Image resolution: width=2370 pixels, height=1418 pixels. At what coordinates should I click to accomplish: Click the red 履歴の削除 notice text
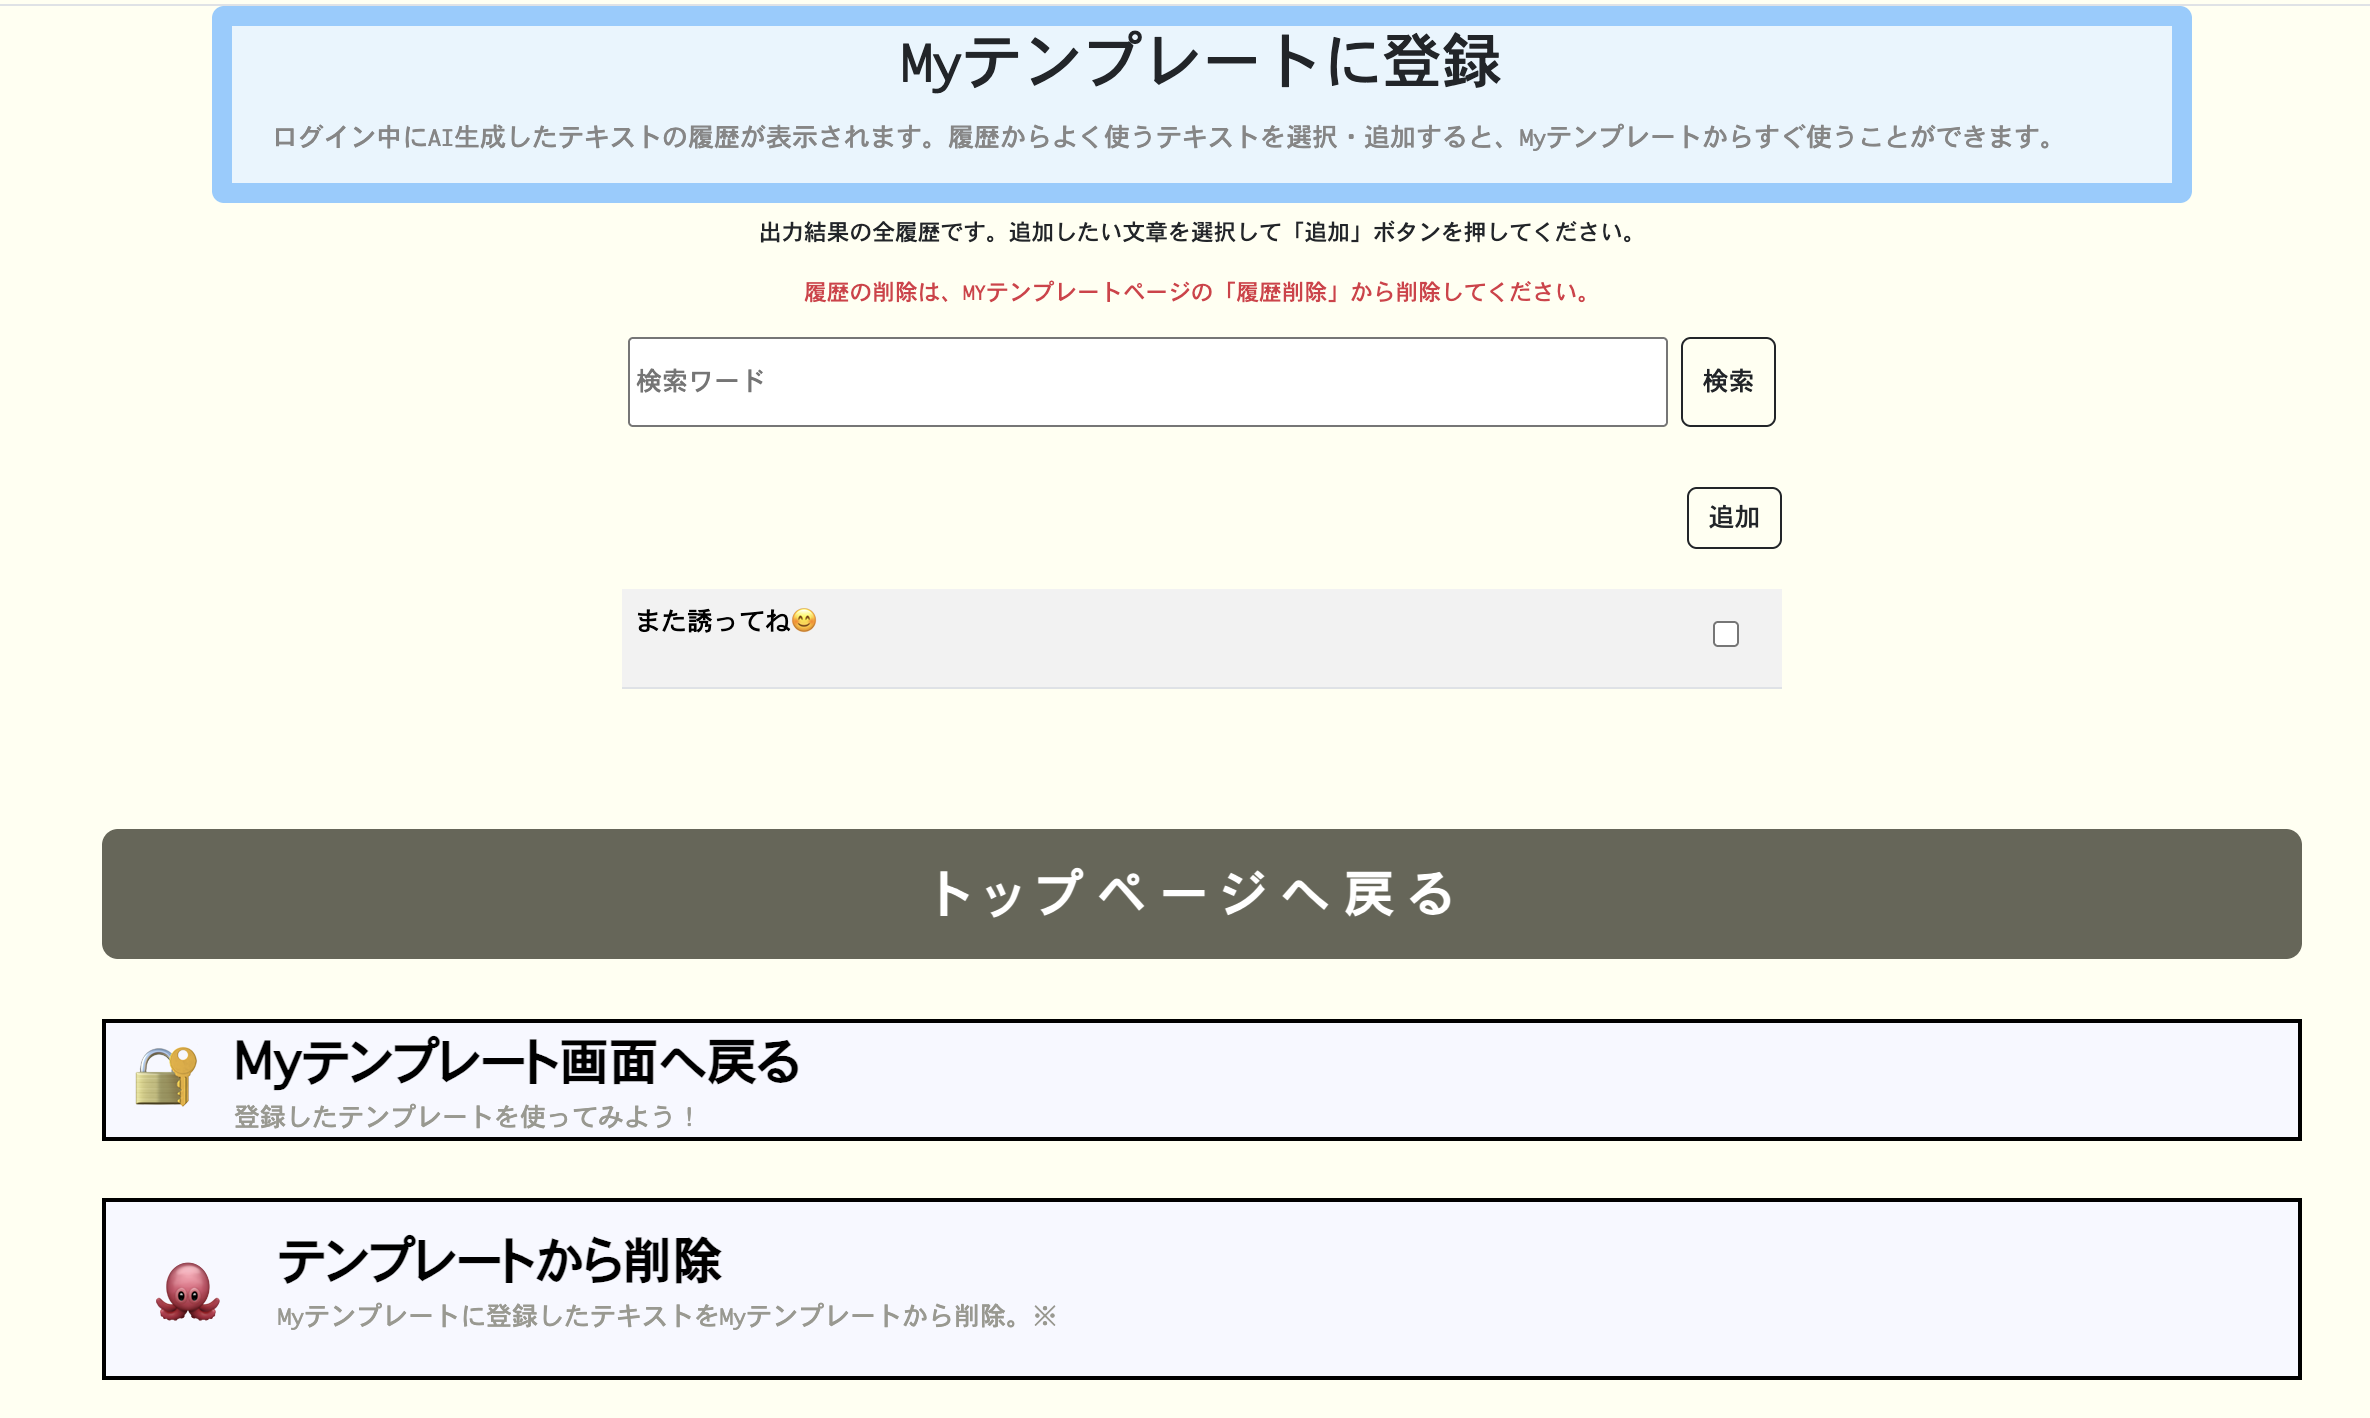pos(1197,292)
